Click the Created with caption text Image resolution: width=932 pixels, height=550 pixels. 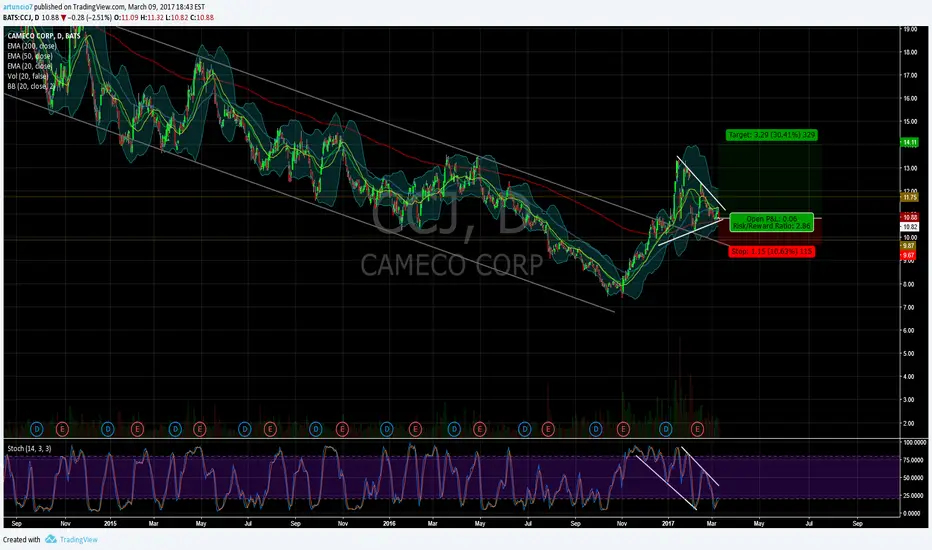(x=21, y=540)
